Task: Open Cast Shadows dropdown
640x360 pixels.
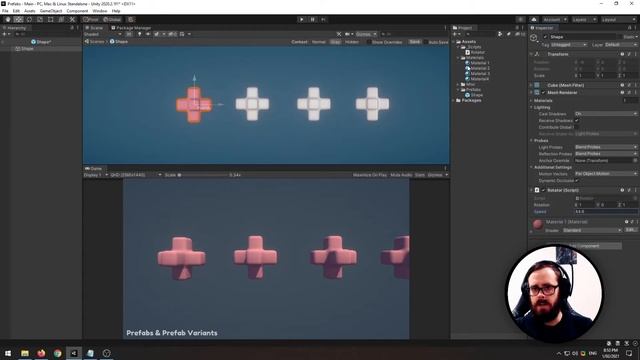Action: 606,114
